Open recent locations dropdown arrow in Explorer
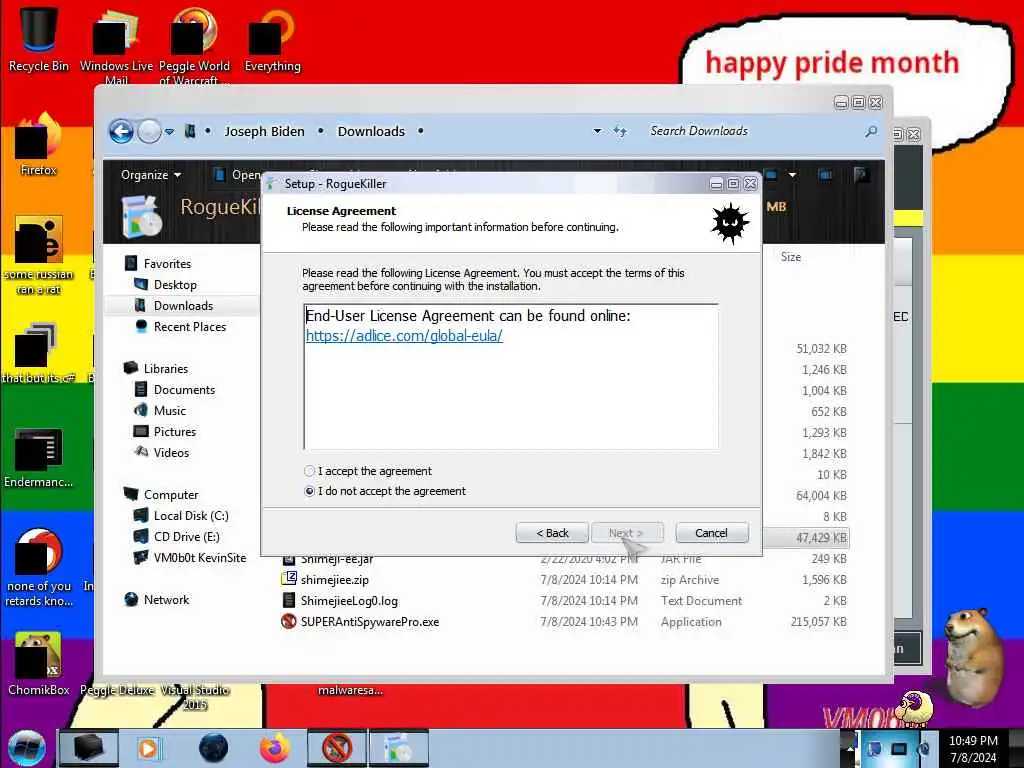1024x768 pixels. pyautogui.click(x=170, y=131)
